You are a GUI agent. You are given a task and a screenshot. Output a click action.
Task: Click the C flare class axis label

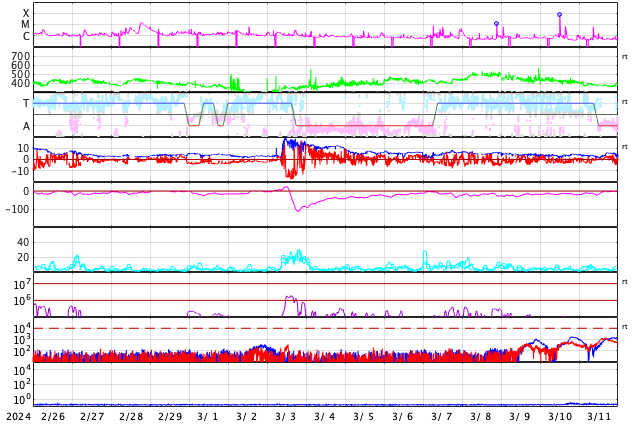coord(26,36)
